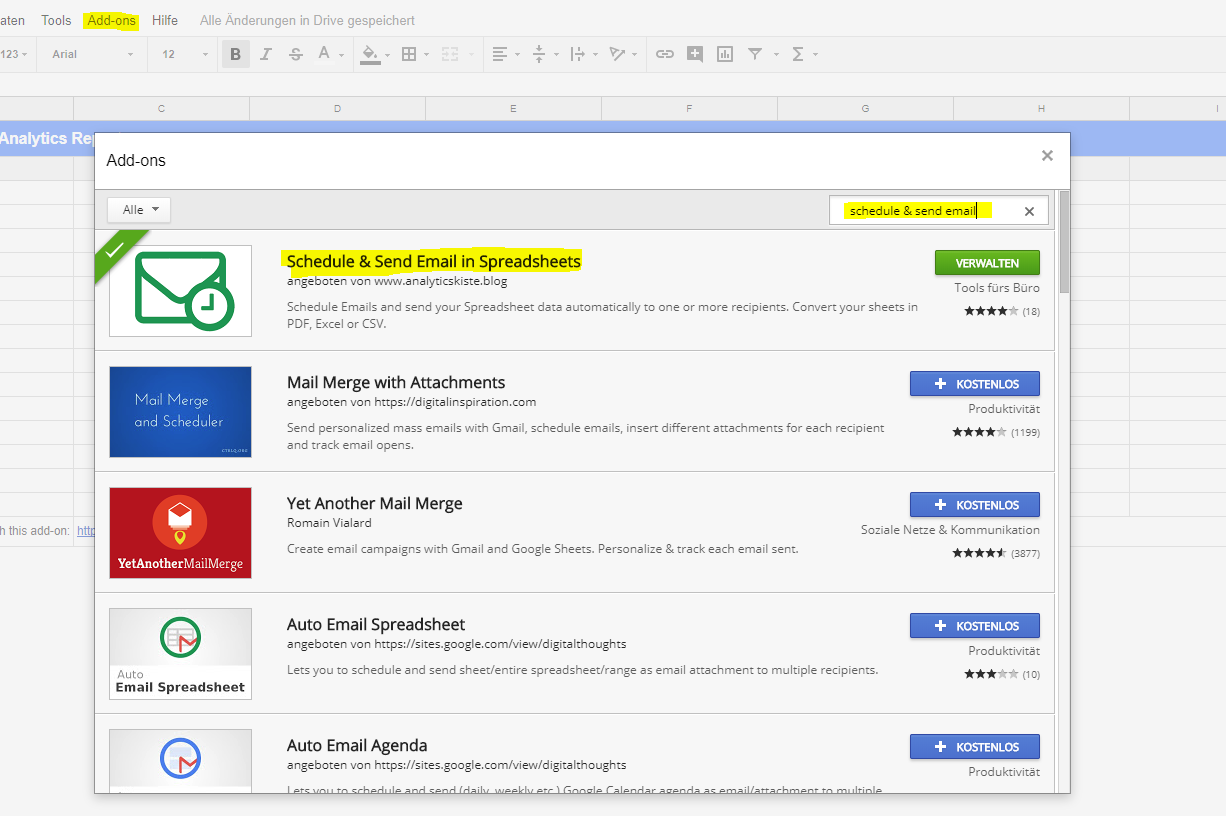Insert a chart via the toolbar

point(725,54)
